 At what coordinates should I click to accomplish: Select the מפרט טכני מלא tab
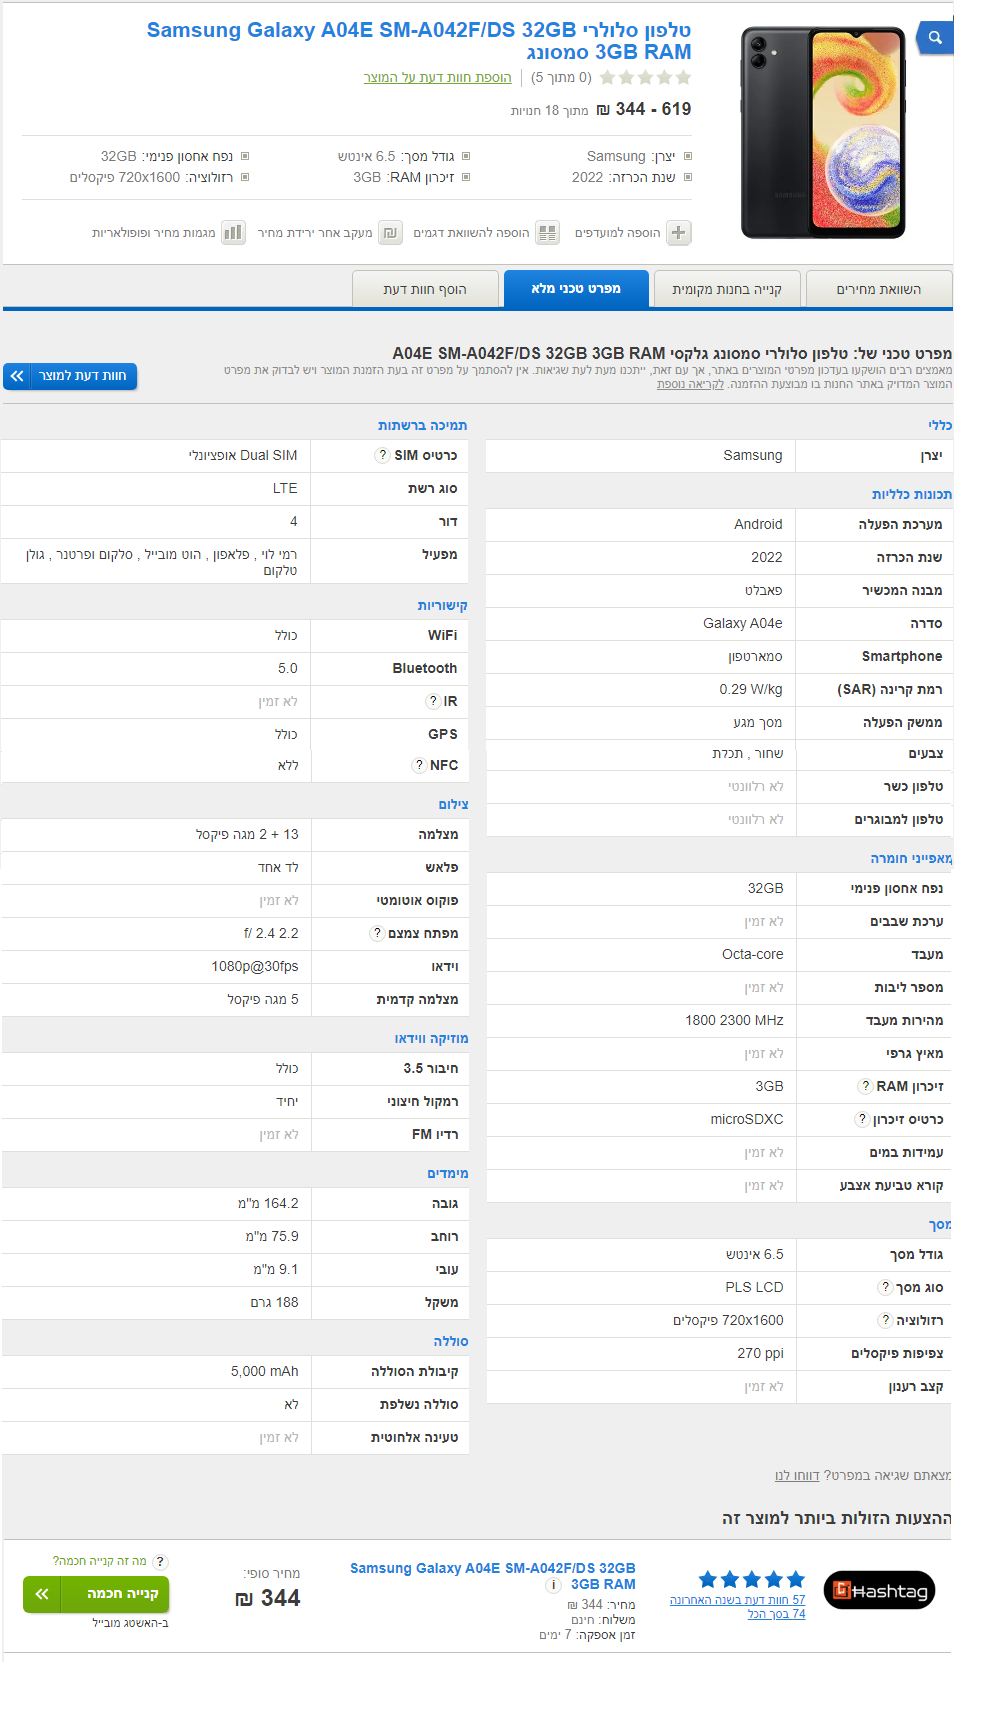576,289
